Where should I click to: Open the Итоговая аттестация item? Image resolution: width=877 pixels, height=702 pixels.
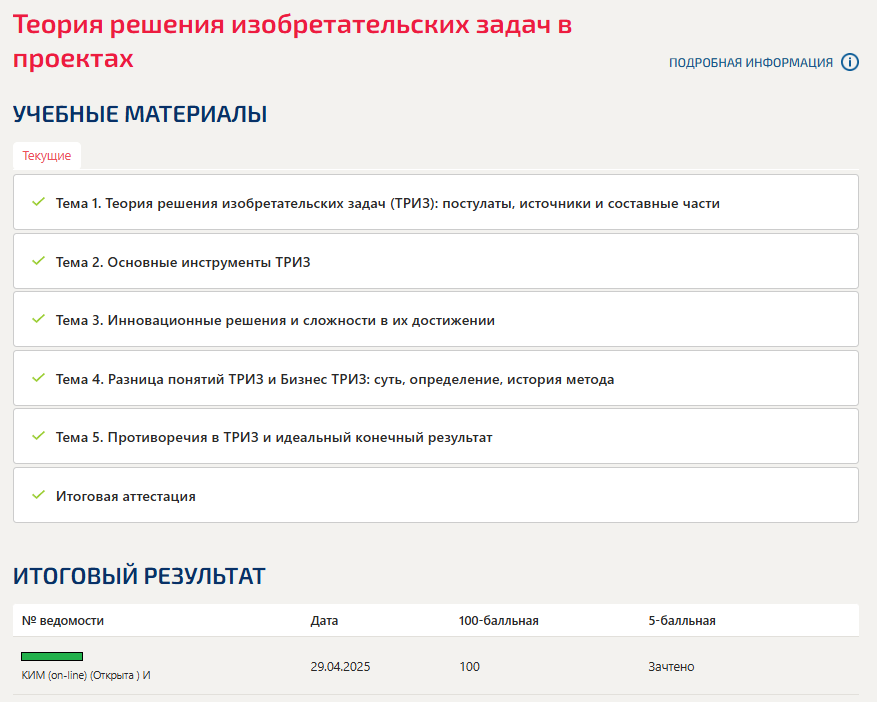[436, 496]
